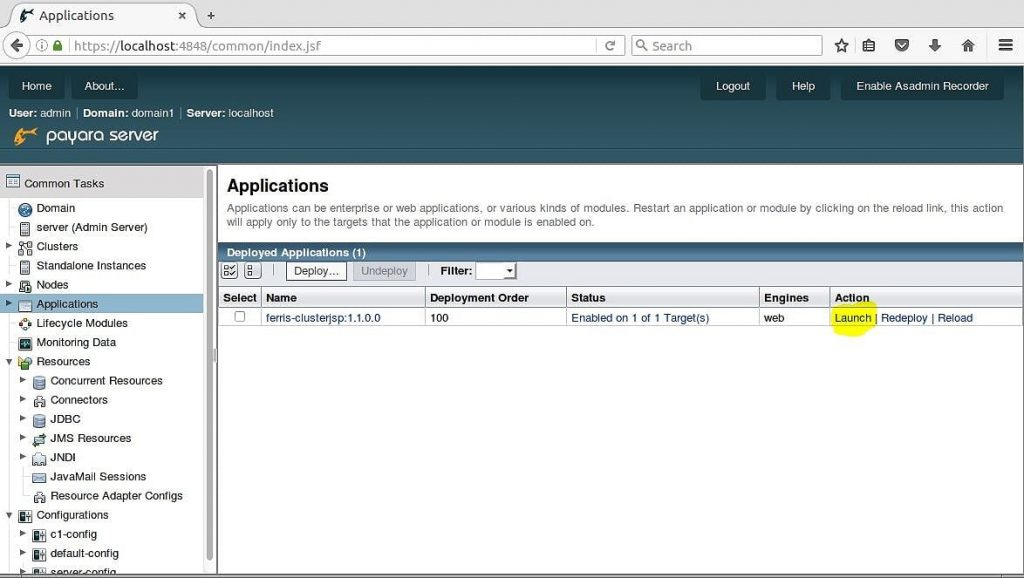Collapse the Resources tree node
The height and width of the screenshot is (578, 1024).
pyautogui.click(x=8, y=361)
